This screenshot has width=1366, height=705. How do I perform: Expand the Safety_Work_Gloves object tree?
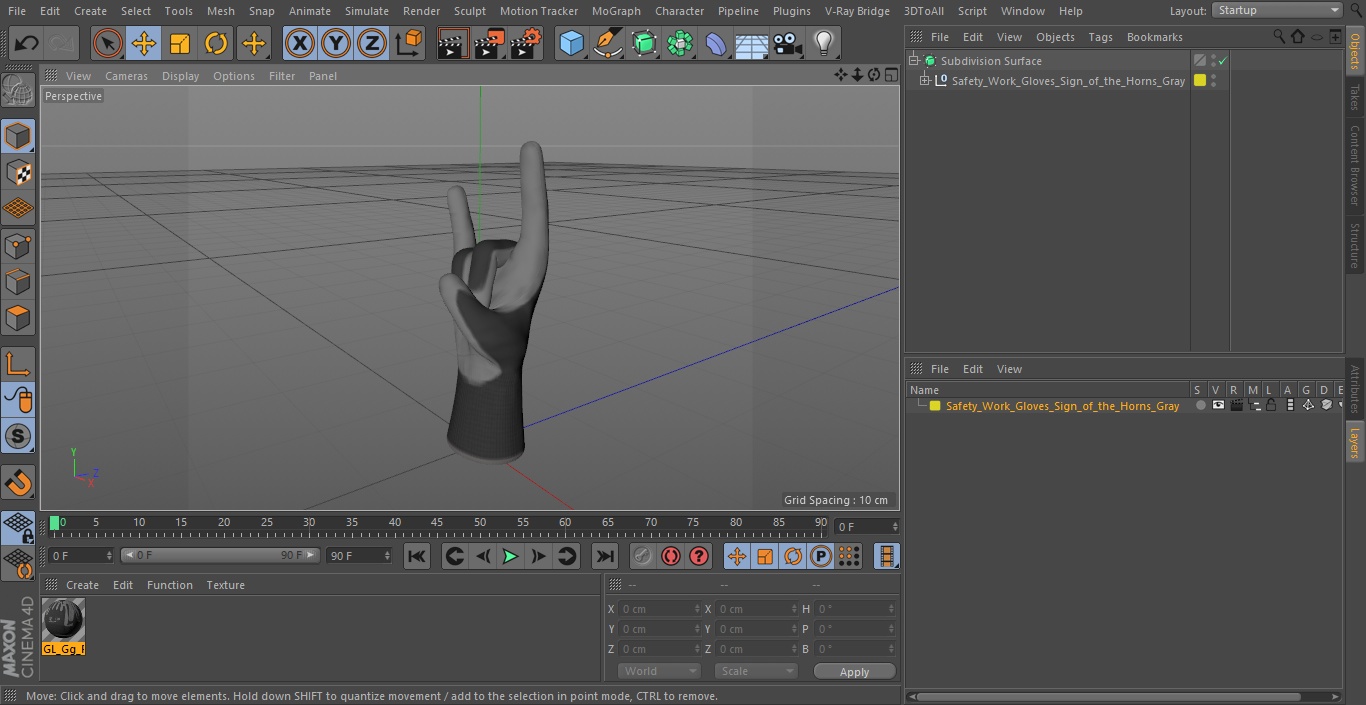click(925, 81)
